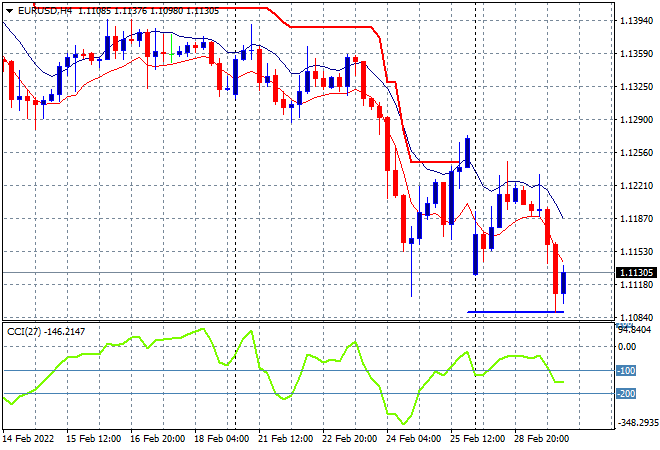Click the 15 Feb 12:00 time label

[93, 439]
